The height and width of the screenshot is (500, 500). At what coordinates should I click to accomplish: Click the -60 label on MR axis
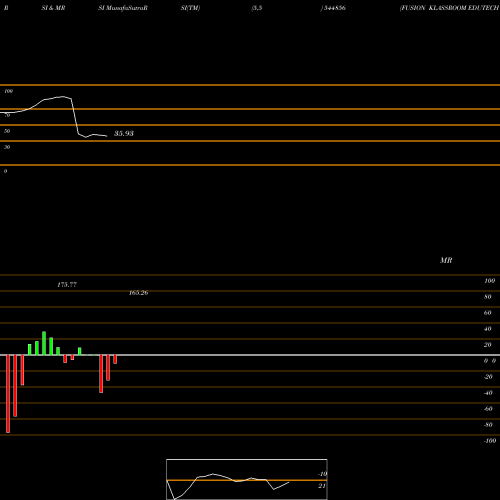click(488, 409)
